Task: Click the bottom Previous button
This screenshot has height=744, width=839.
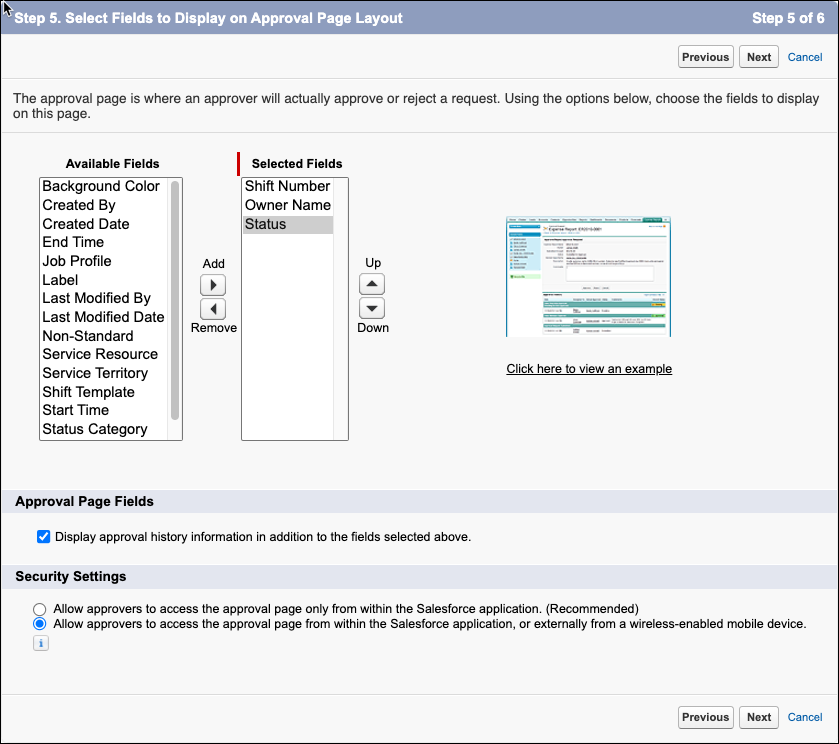Action: point(705,717)
